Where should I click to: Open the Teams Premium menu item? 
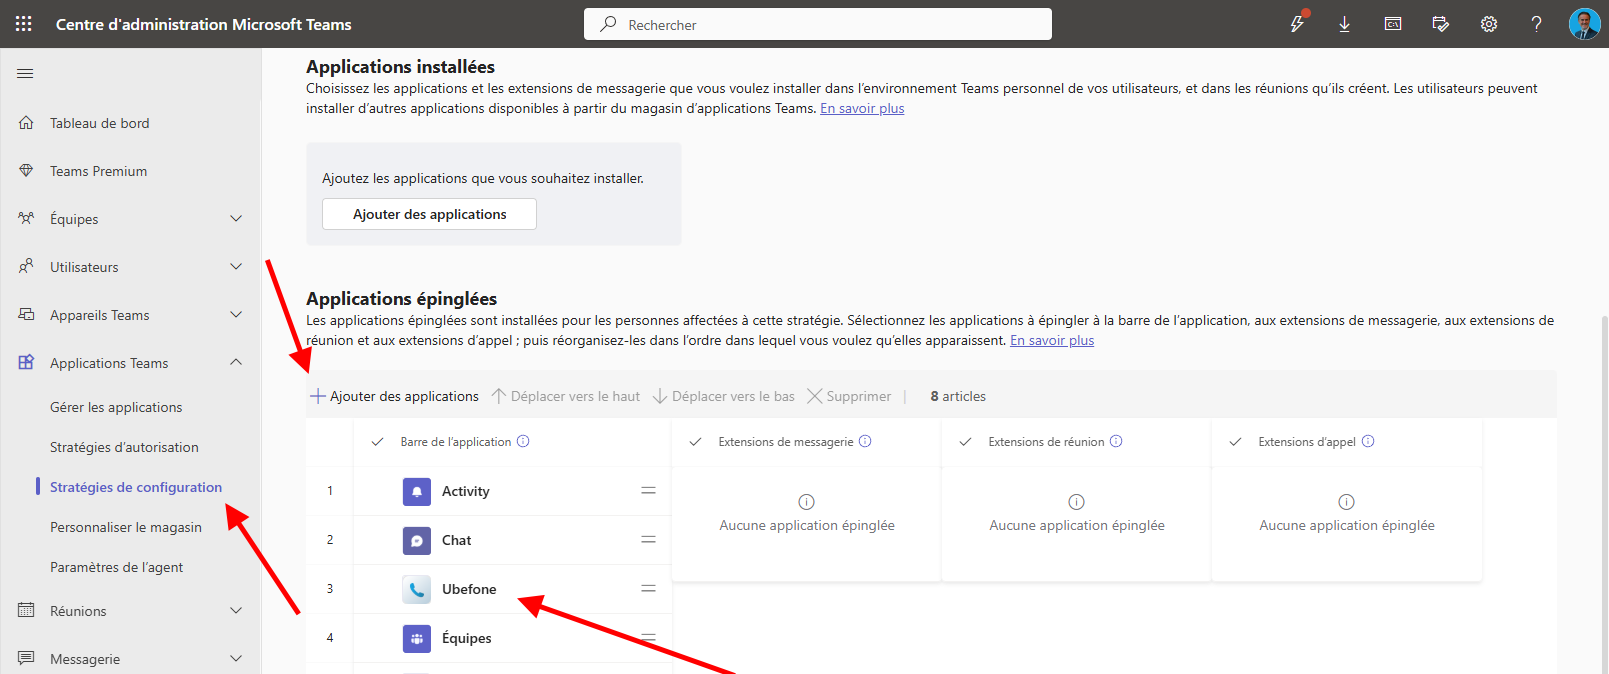click(x=99, y=171)
